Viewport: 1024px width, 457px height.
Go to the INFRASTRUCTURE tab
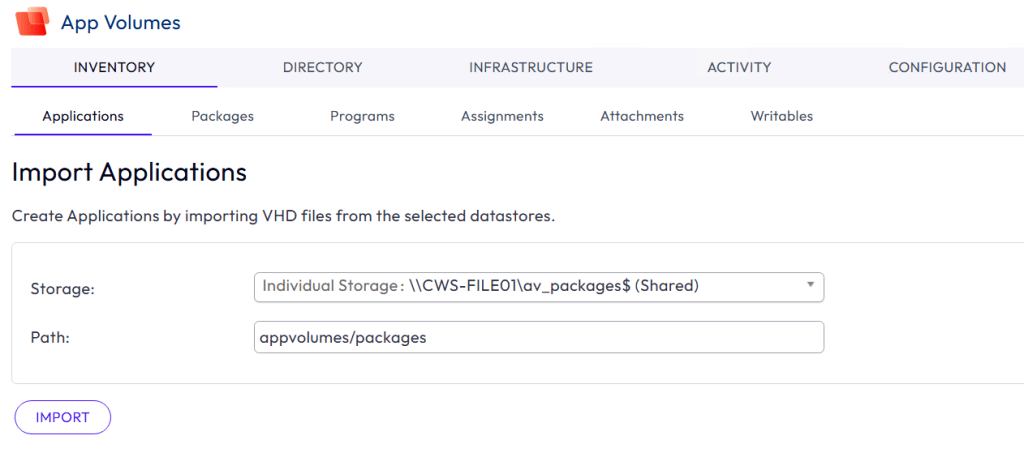(530, 68)
